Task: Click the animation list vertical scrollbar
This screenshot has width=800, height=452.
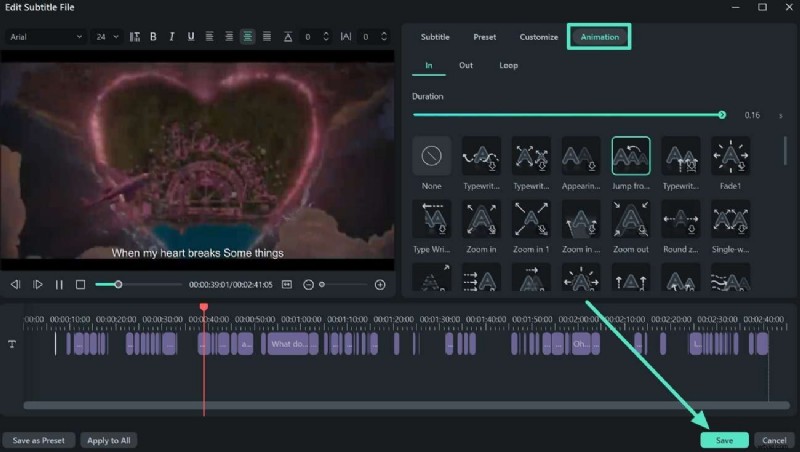Action: pos(785,151)
